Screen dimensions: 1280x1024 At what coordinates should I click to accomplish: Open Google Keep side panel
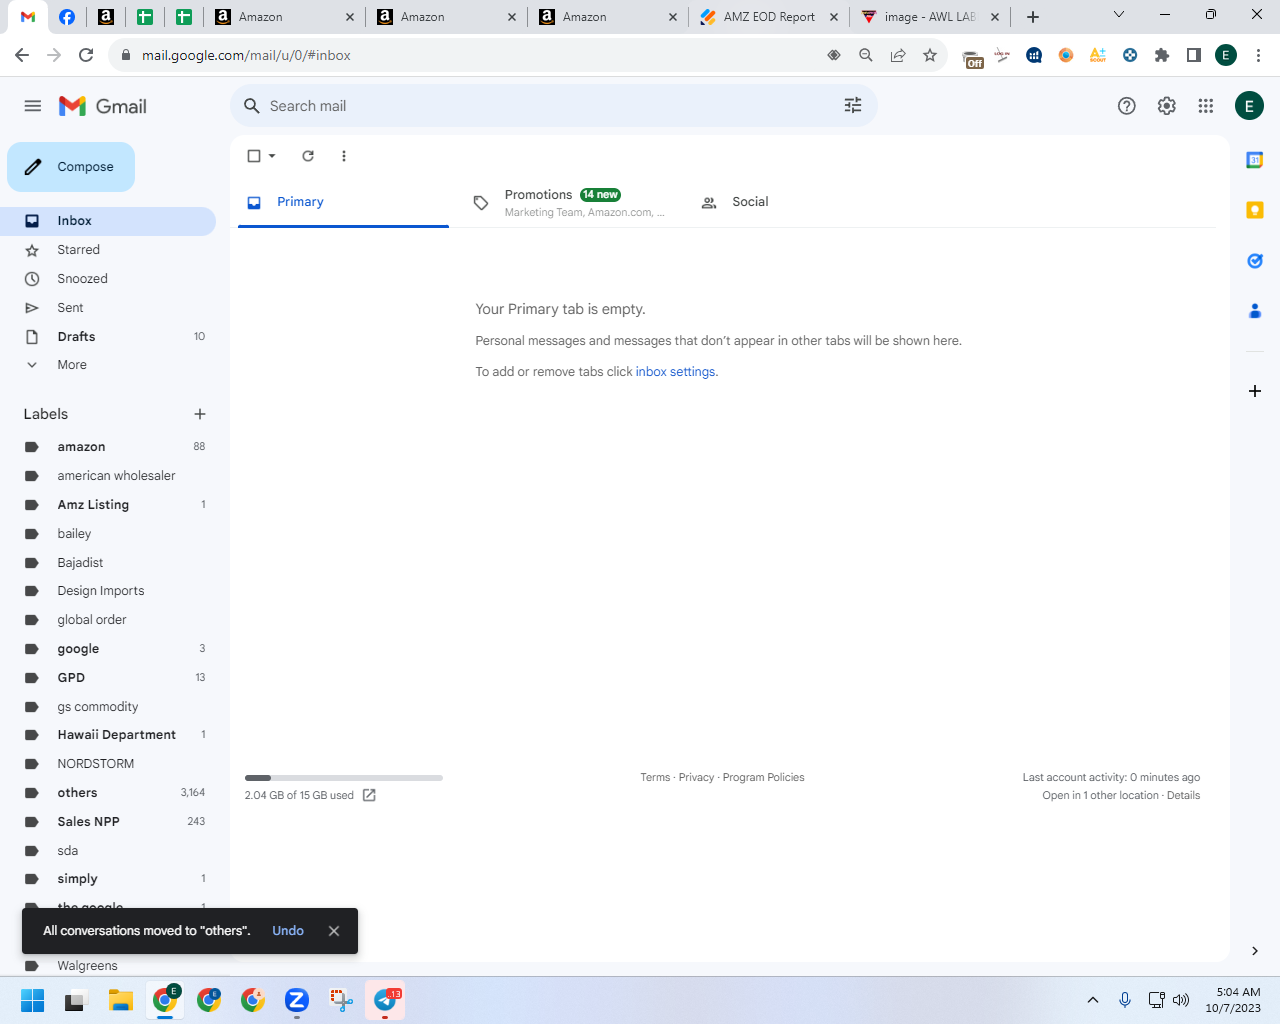pos(1255,210)
